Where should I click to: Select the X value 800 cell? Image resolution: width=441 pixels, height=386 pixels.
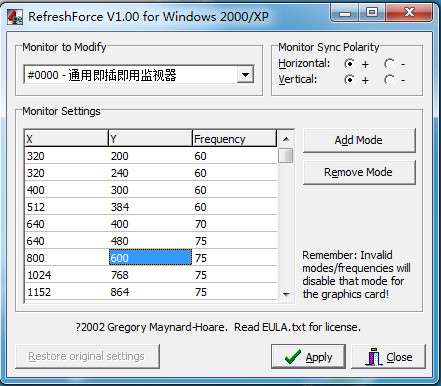tap(67, 258)
